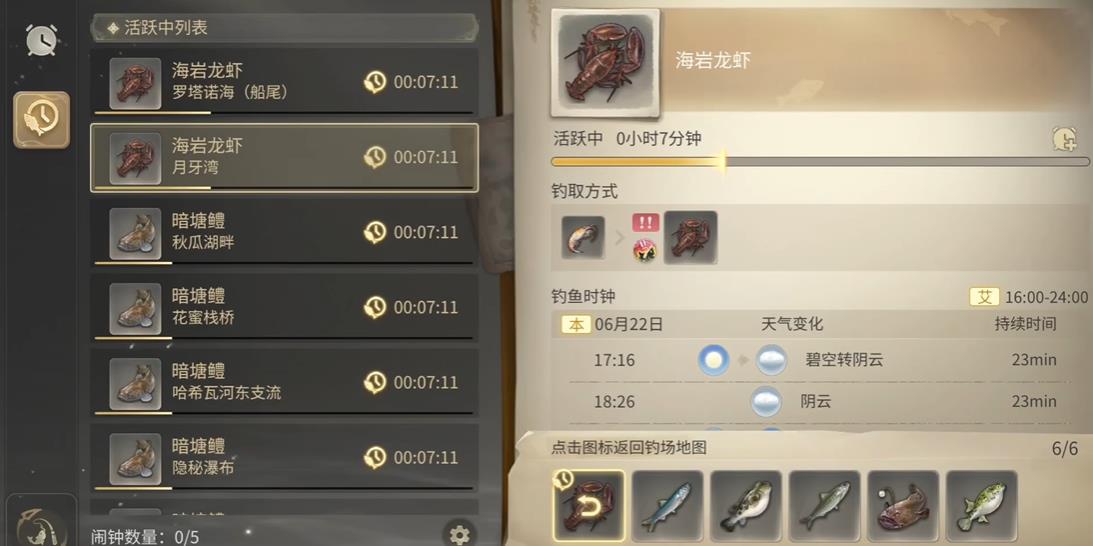Open the alarm clock sidebar tab
The width and height of the screenshot is (1093, 546).
(x=41, y=39)
